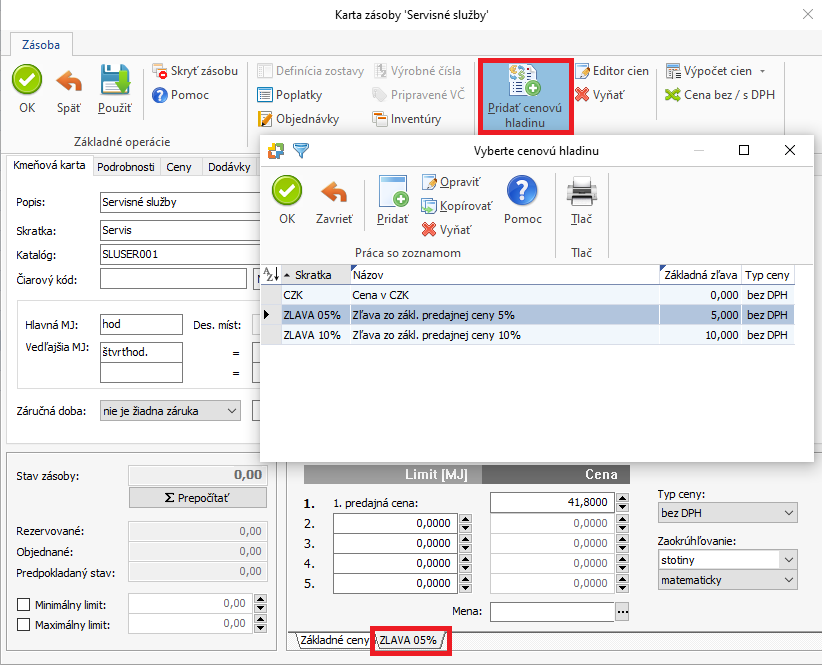Click Hlavná MJ field with hod

(141, 324)
